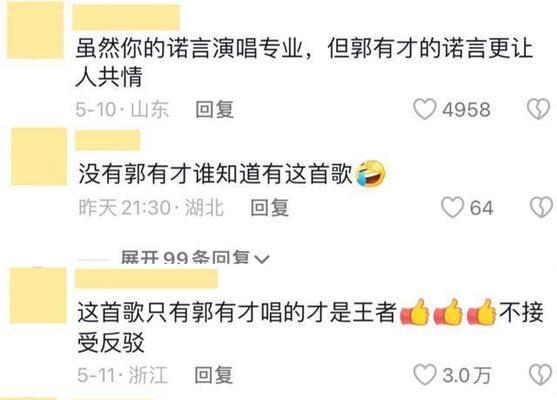Reply to the 5-11 Zhejiang comment
This screenshot has width=557, height=400.
[x=214, y=375]
